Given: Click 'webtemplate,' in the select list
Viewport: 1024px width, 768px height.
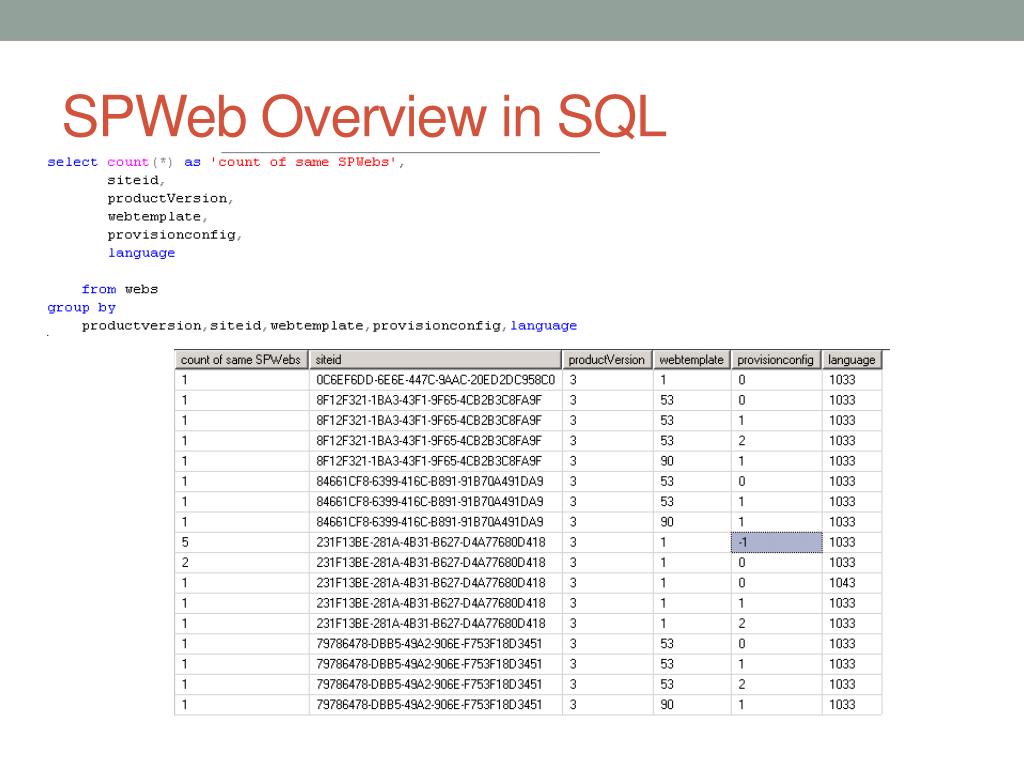Looking at the screenshot, I should pyautogui.click(x=158, y=216).
